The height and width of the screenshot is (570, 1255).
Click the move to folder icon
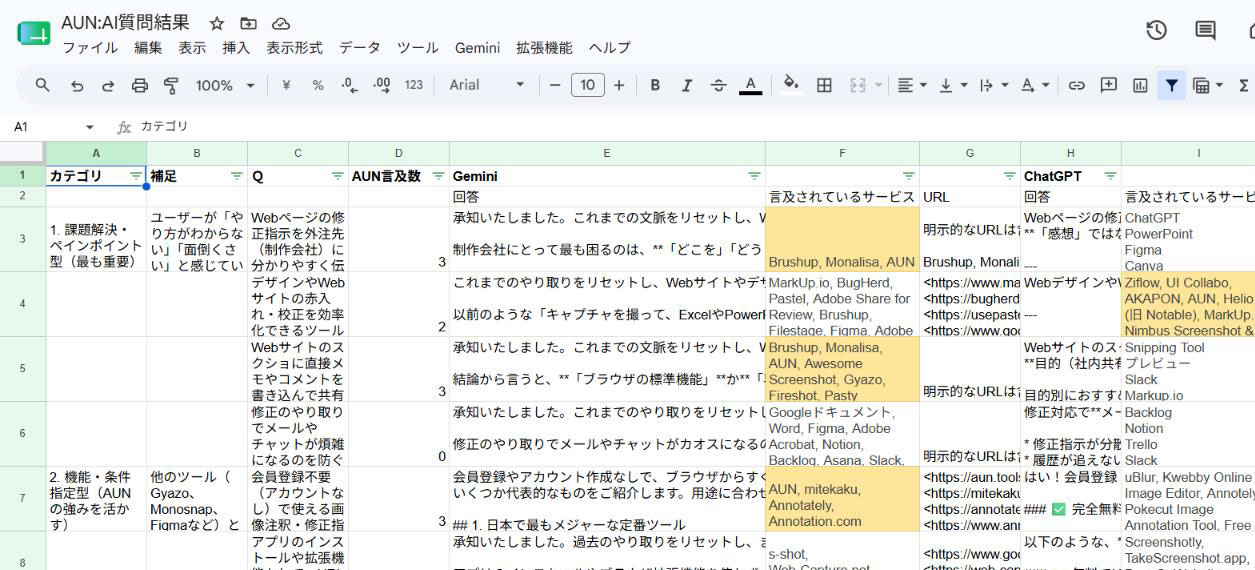(249, 23)
